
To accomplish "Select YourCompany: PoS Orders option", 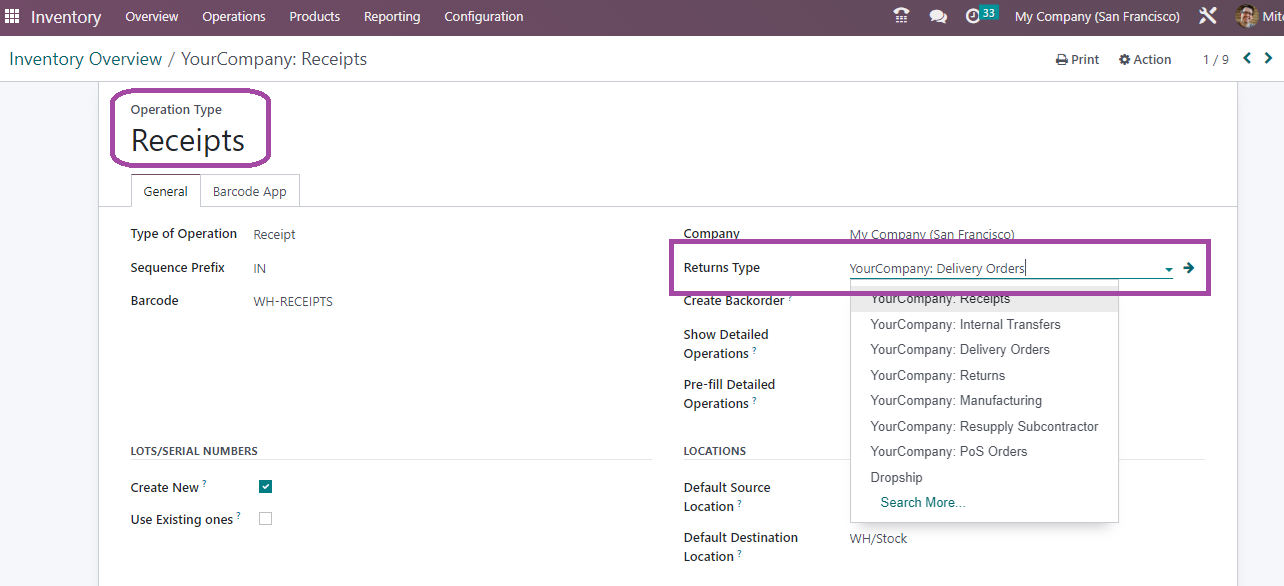I will [x=984, y=451].
